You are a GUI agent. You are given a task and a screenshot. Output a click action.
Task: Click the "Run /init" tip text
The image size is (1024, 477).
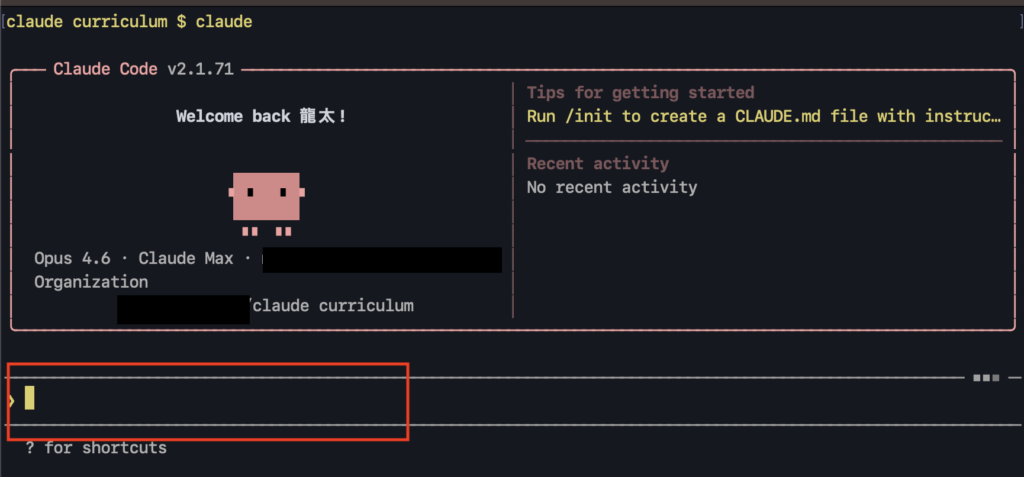tap(764, 116)
